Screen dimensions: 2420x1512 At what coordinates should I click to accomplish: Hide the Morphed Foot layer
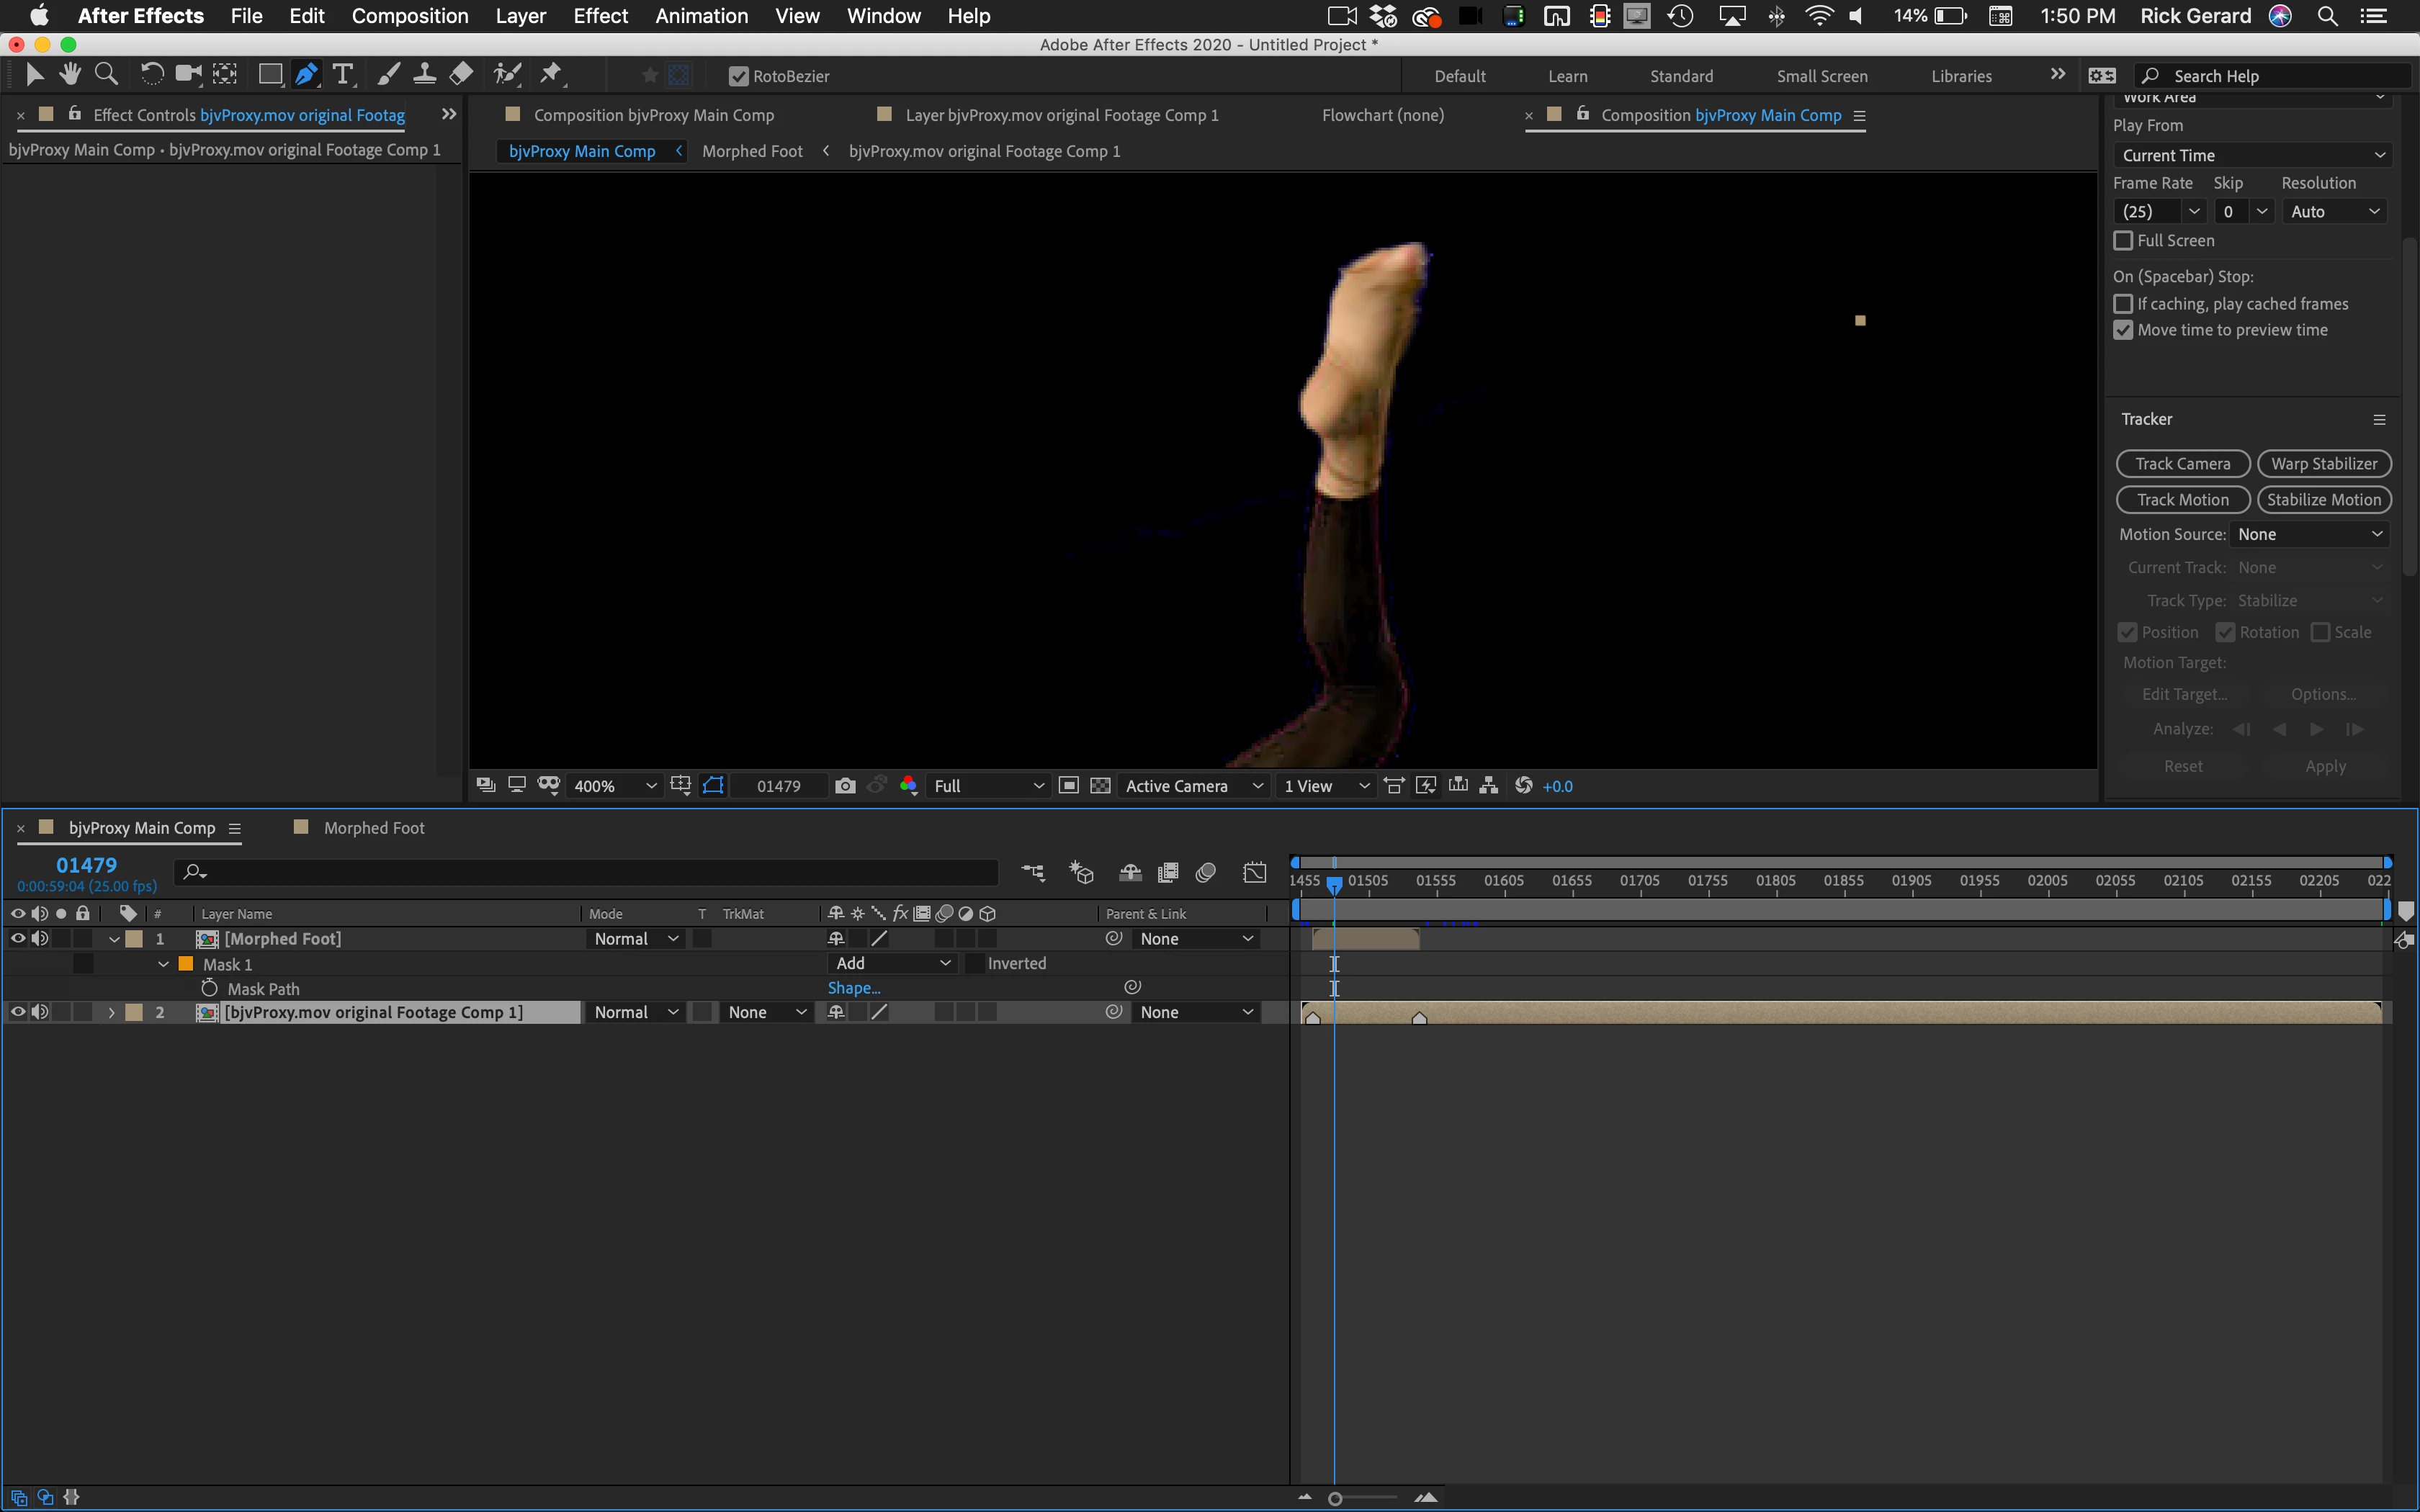pyautogui.click(x=17, y=938)
